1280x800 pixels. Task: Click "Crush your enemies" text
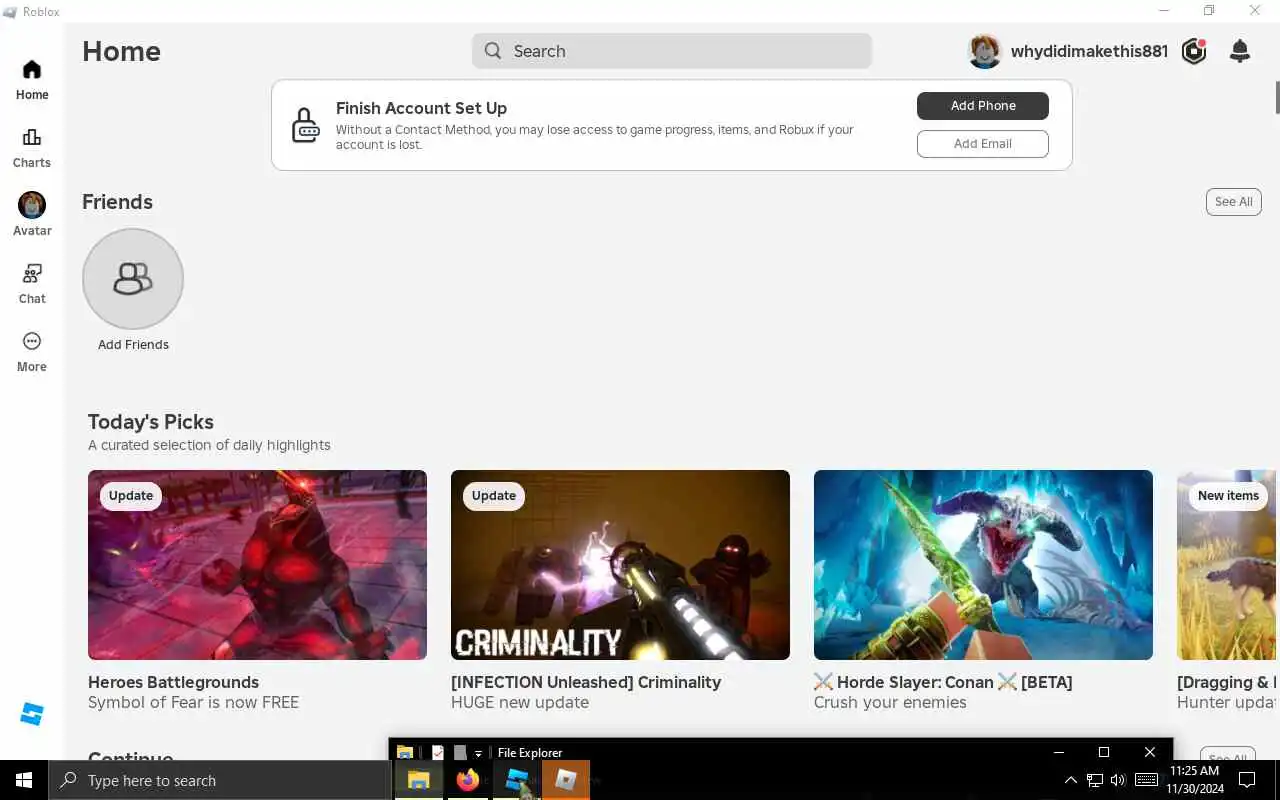coord(890,703)
